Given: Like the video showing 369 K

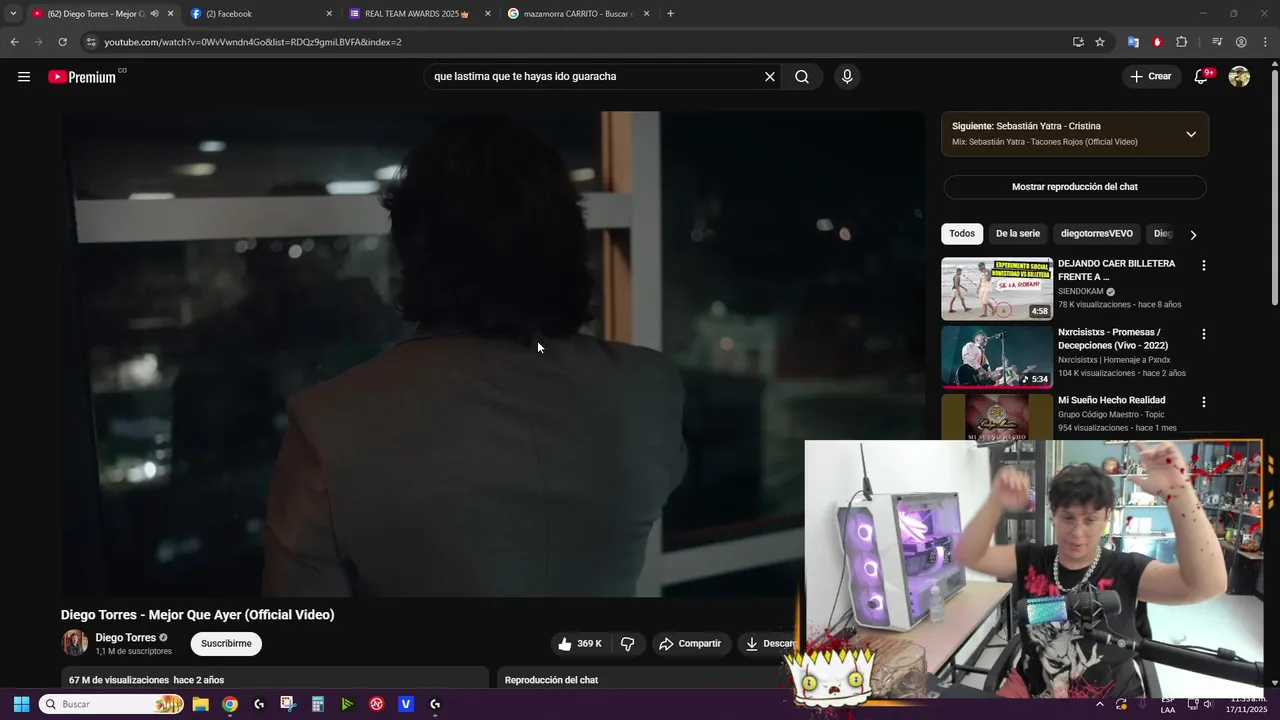Looking at the screenshot, I should click(x=580, y=644).
